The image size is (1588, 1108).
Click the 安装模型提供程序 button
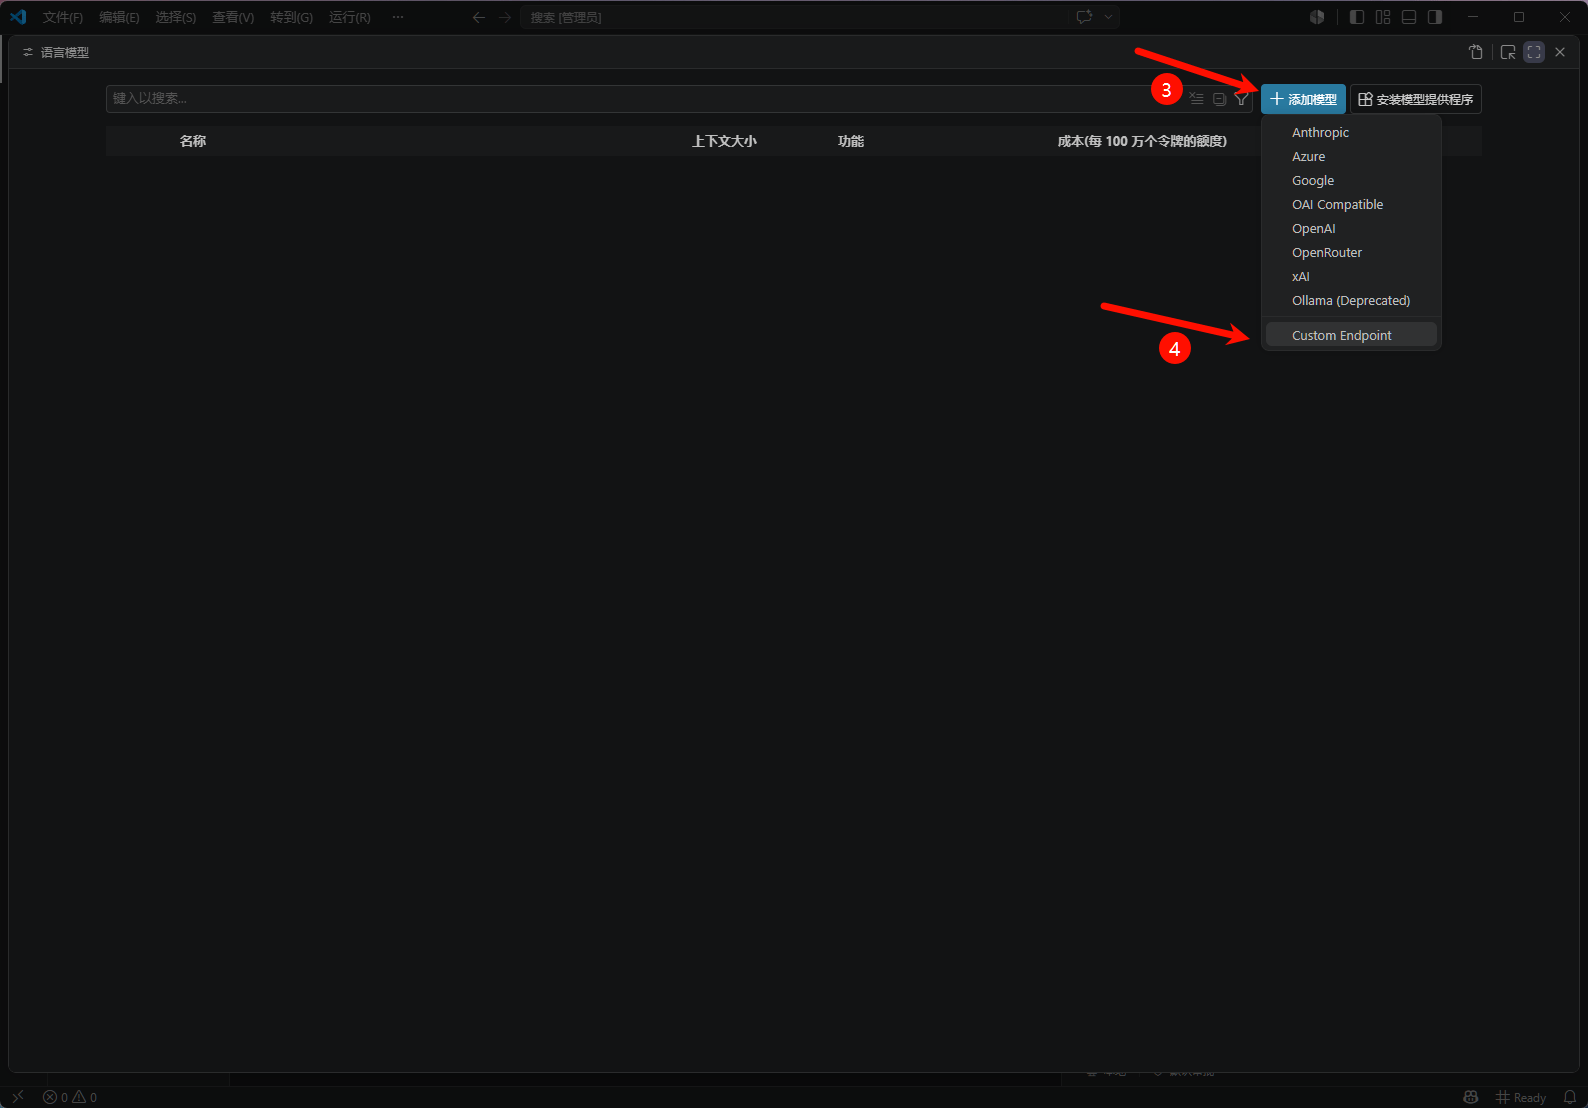coord(1416,99)
